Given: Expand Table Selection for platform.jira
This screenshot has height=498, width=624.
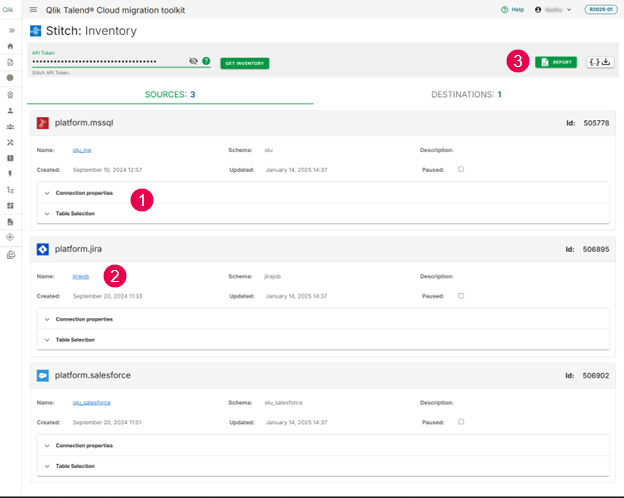Looking at the screenshot, I should pos(323,340).
